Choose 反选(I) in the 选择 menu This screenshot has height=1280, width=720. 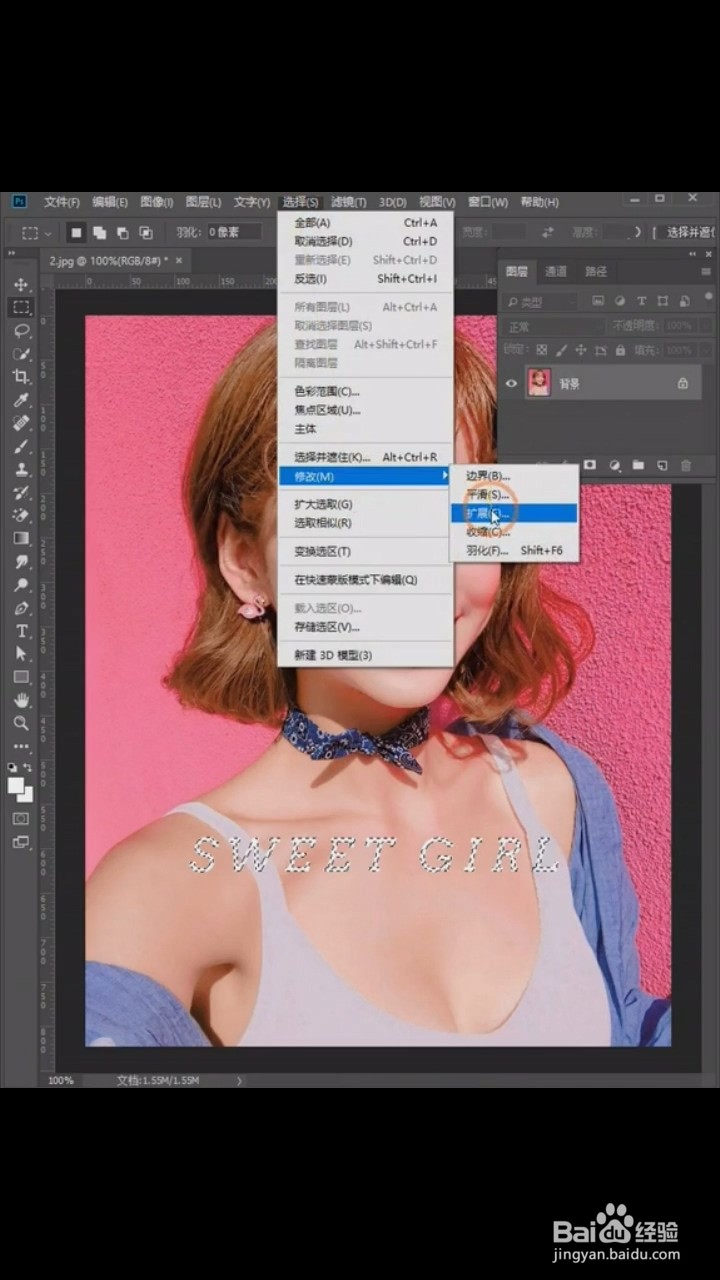pos(365,279)
